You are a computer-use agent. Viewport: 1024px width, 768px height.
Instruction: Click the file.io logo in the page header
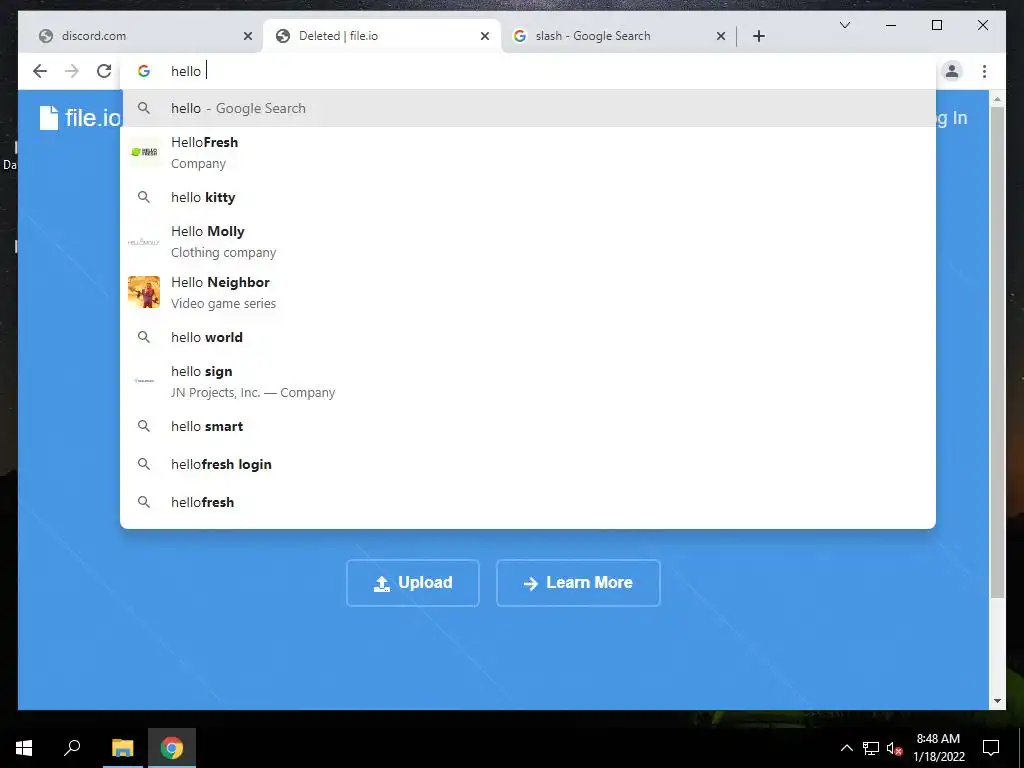80,118
